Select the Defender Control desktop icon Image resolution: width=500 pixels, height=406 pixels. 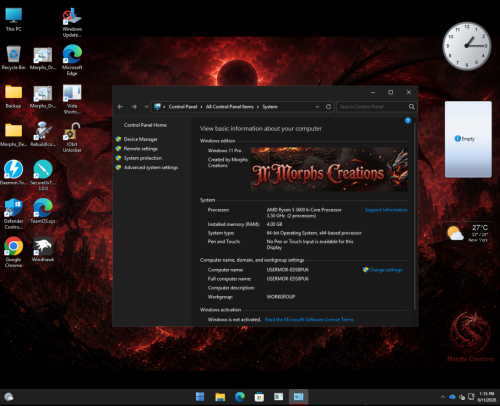pos(13,214)
